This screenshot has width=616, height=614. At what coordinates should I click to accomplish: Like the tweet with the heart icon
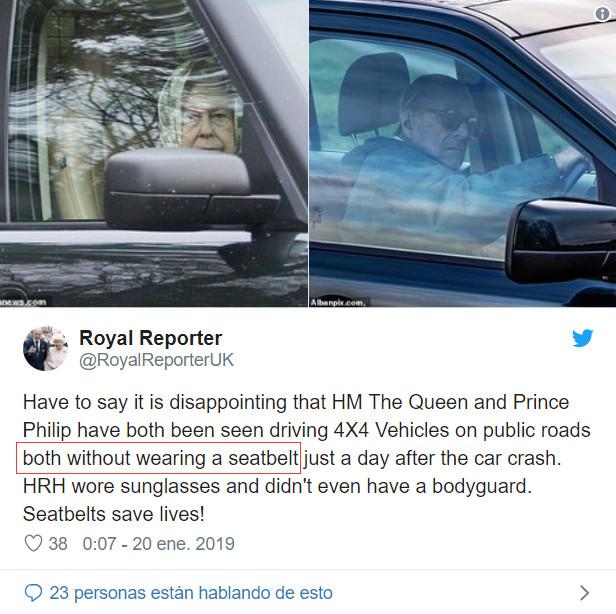pos(33,544)
